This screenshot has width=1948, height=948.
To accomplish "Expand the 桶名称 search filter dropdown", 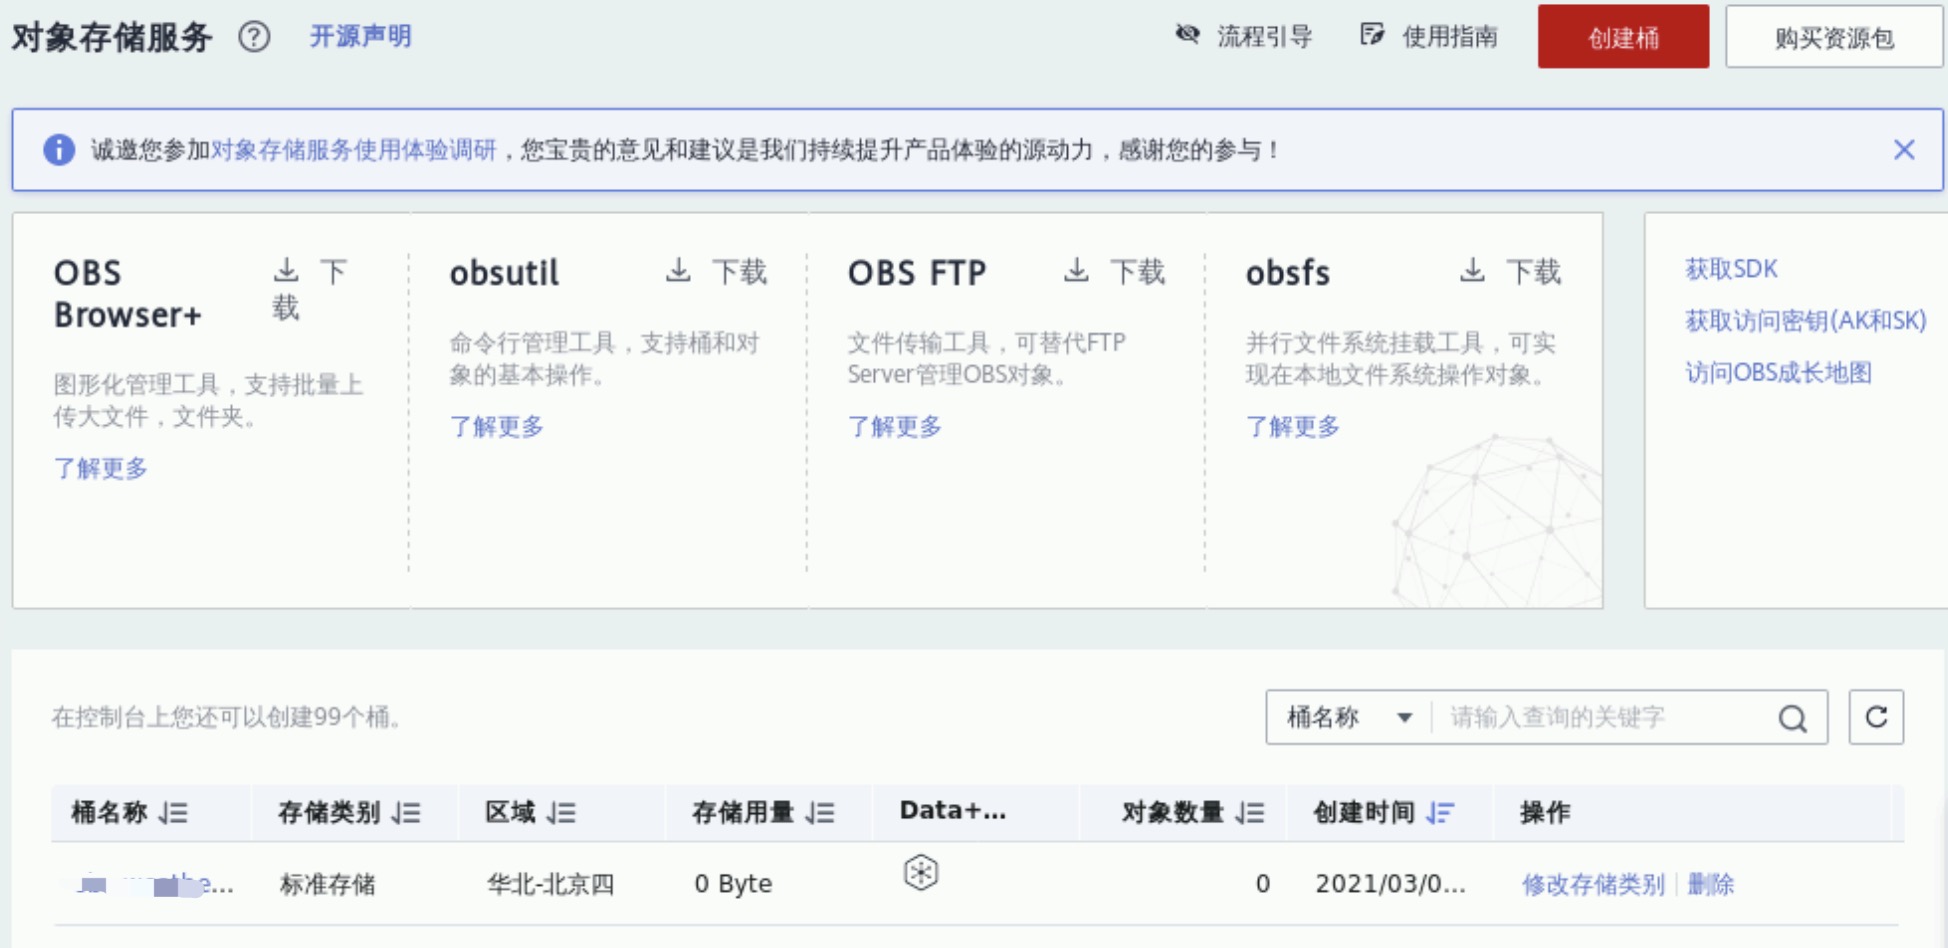I will pos(1404,717).
